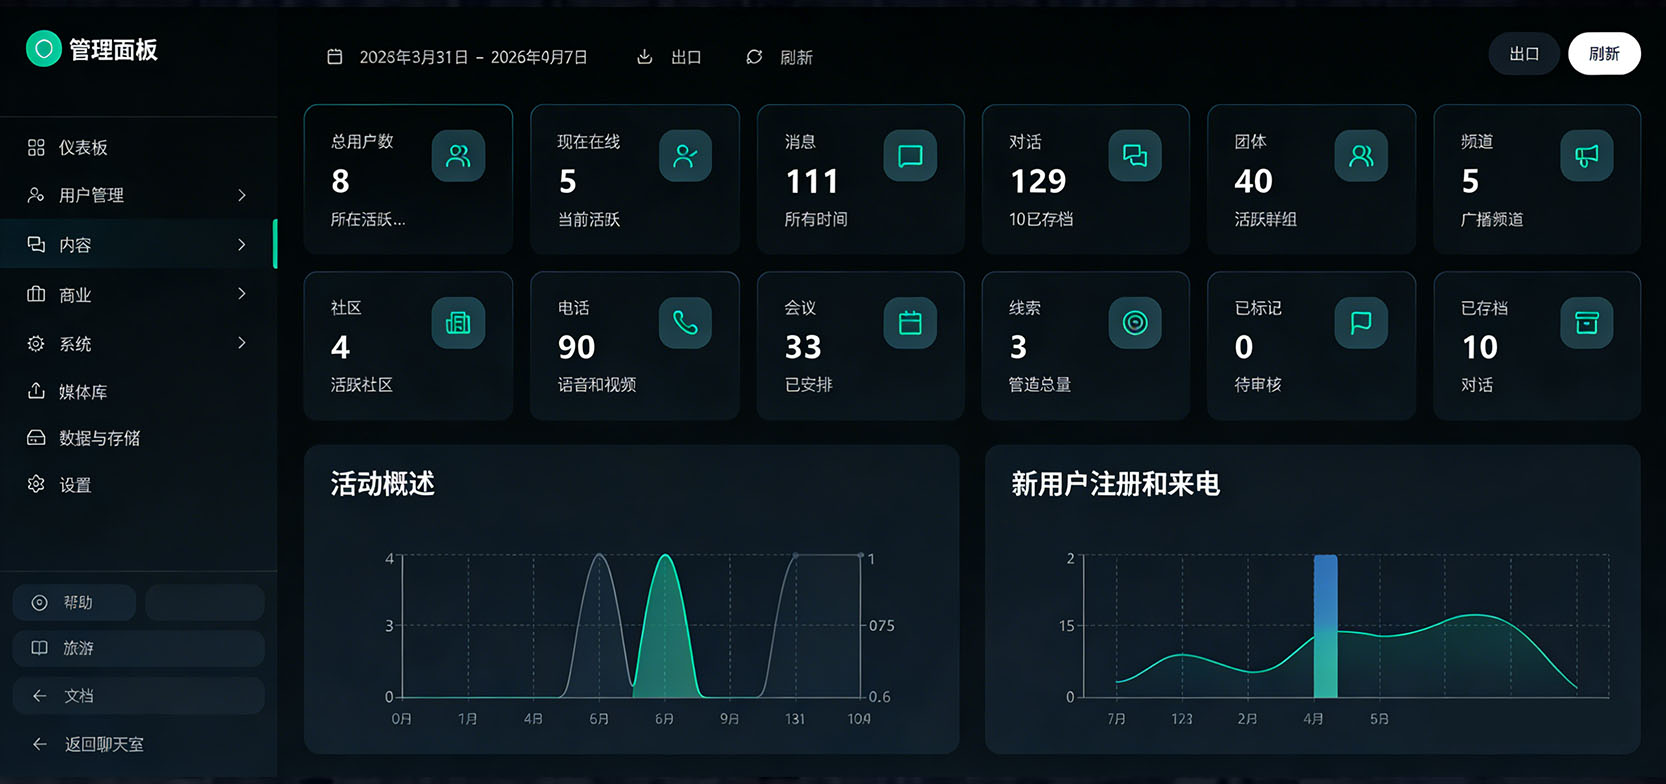Click the green peak in 活动概述 chart
Screen dimensions: 1666x784
click(x=665, y=625)
